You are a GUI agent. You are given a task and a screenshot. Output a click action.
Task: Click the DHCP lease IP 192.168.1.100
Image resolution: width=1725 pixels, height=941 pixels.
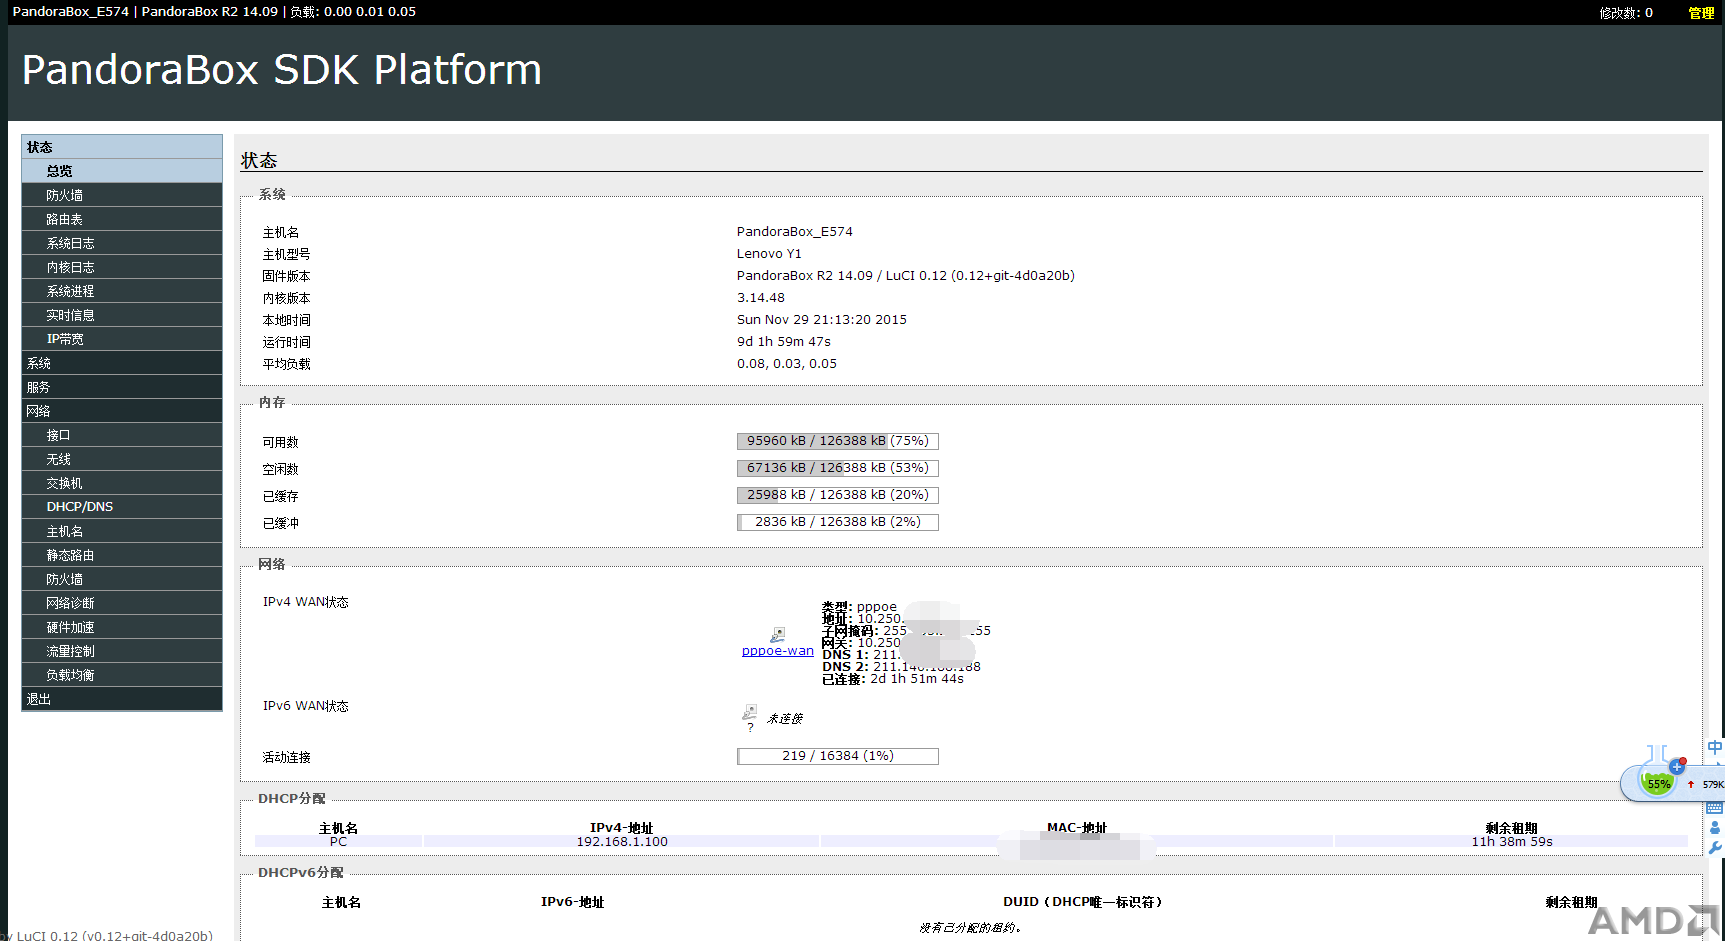point(622,842)
